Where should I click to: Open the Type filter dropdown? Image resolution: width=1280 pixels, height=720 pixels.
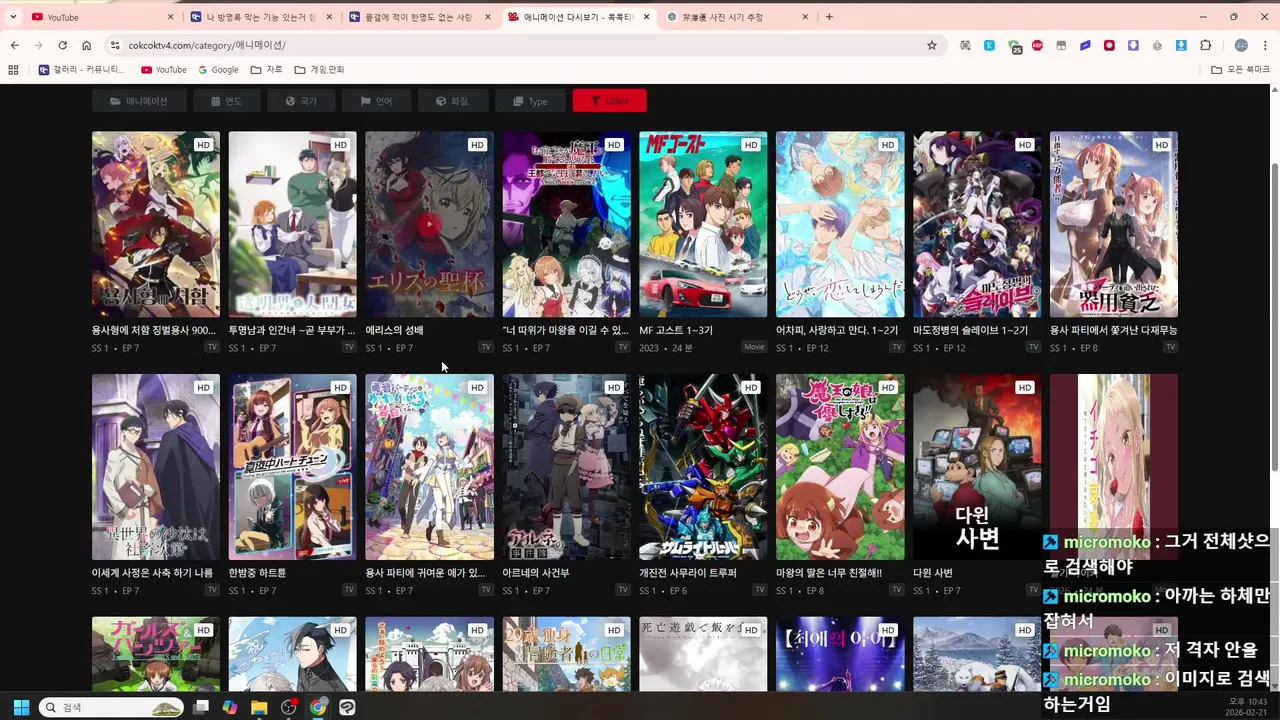click(530, 101)
